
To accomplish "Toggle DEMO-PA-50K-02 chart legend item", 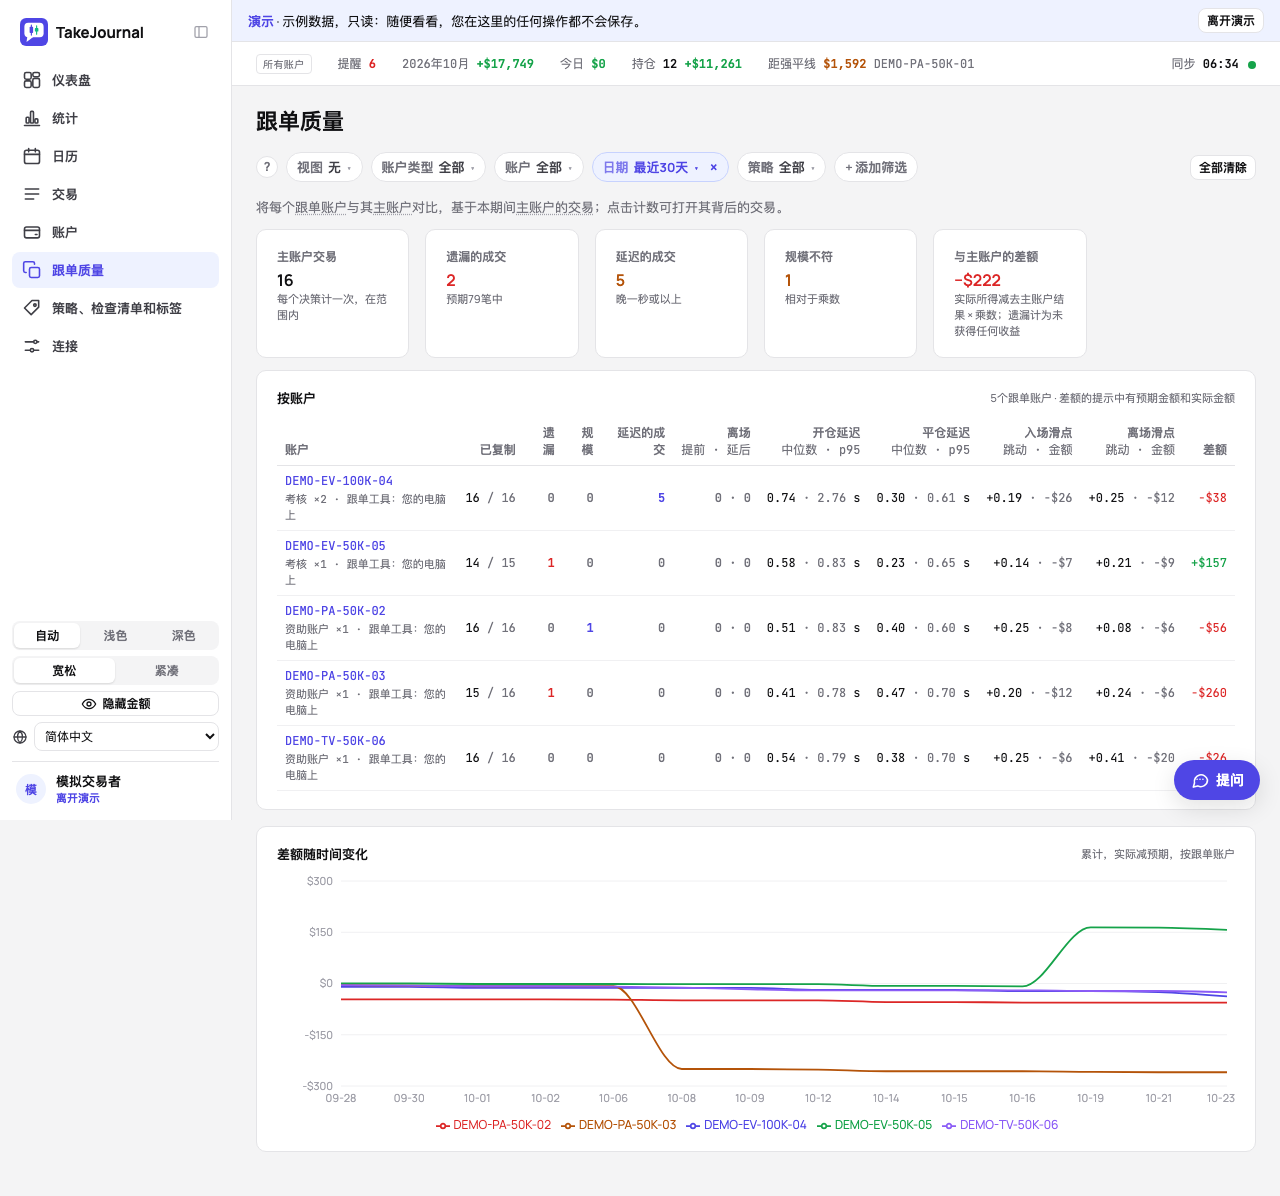I will (x=494, y=1125).
